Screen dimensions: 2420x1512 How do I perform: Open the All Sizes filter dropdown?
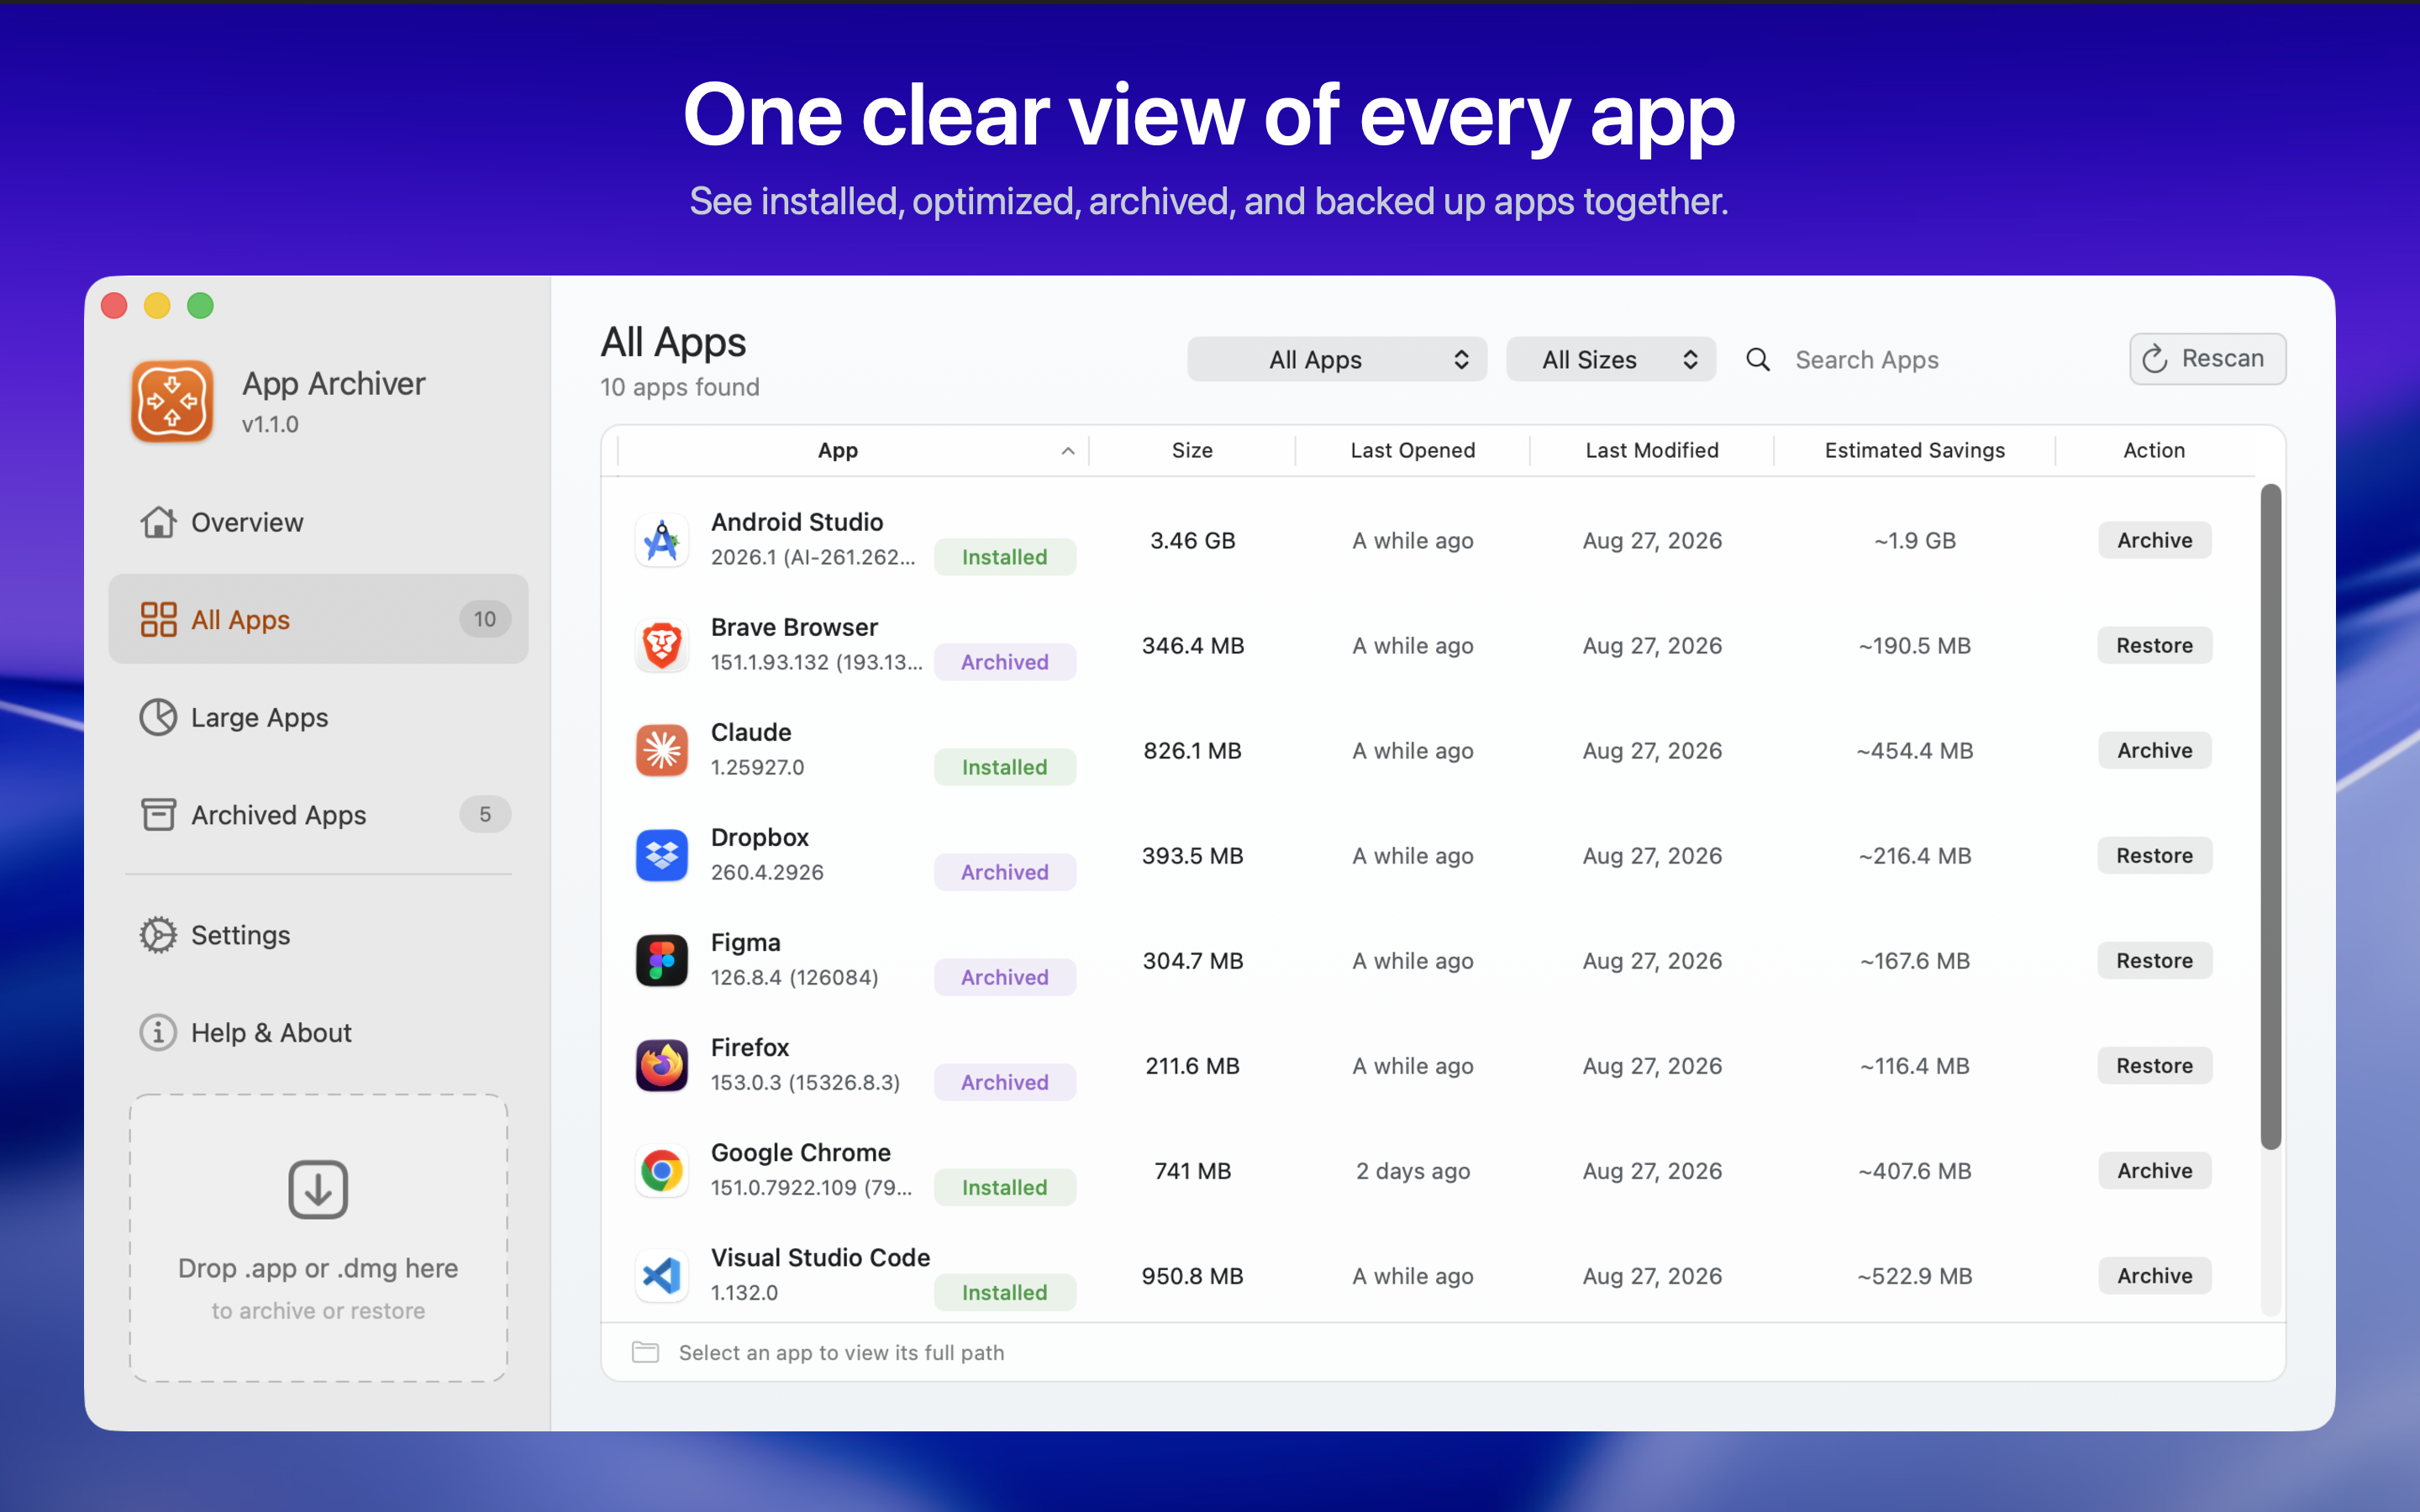(x=1610, y=359)
